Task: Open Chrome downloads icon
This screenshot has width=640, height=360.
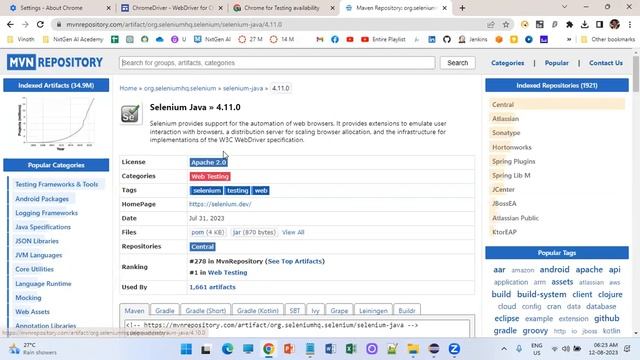Action: (x=584, y=24)
